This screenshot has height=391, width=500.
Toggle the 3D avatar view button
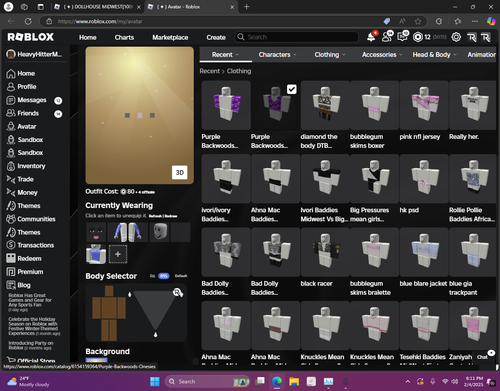pos(180,172)
